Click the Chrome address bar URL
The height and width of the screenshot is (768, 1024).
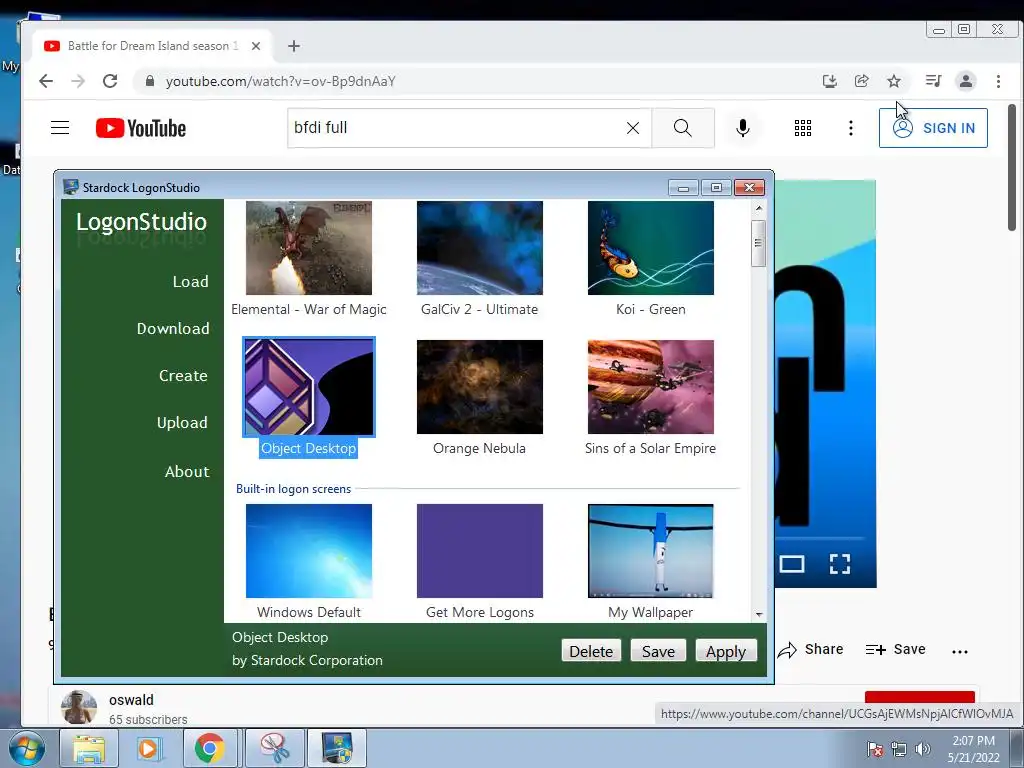coord(281,81)
